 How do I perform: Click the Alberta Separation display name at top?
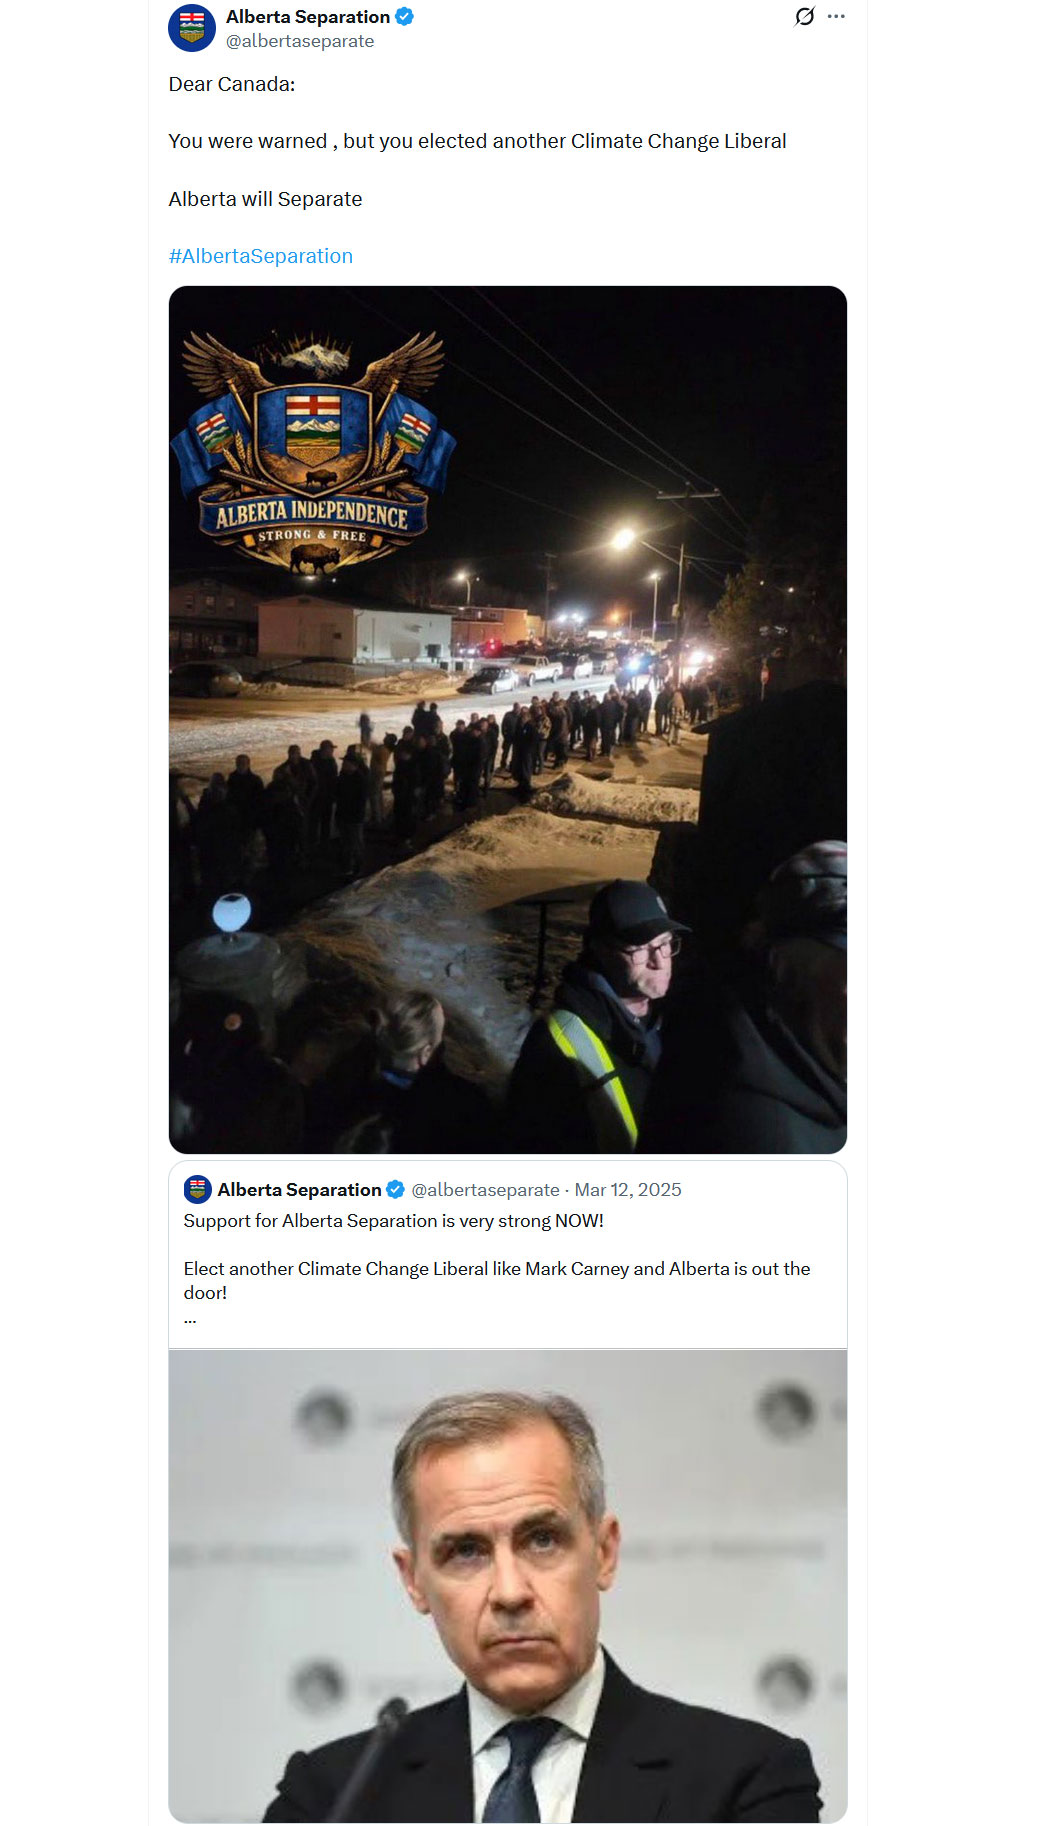(307, 16)
